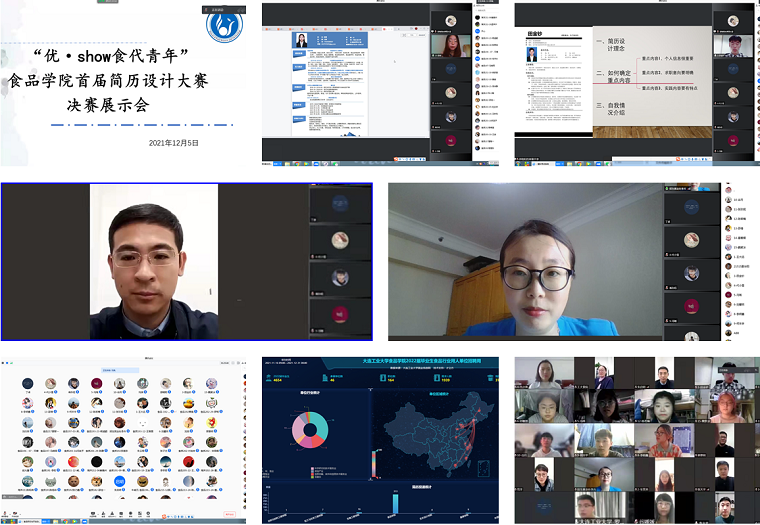Click the donut chart on the recruitment dashboard
This screenshot has width=760, height=525.
click(x=310, y=430)
